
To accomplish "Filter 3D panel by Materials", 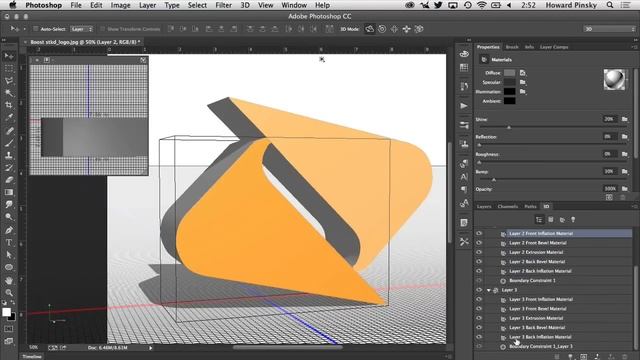I will pos(562,220).
